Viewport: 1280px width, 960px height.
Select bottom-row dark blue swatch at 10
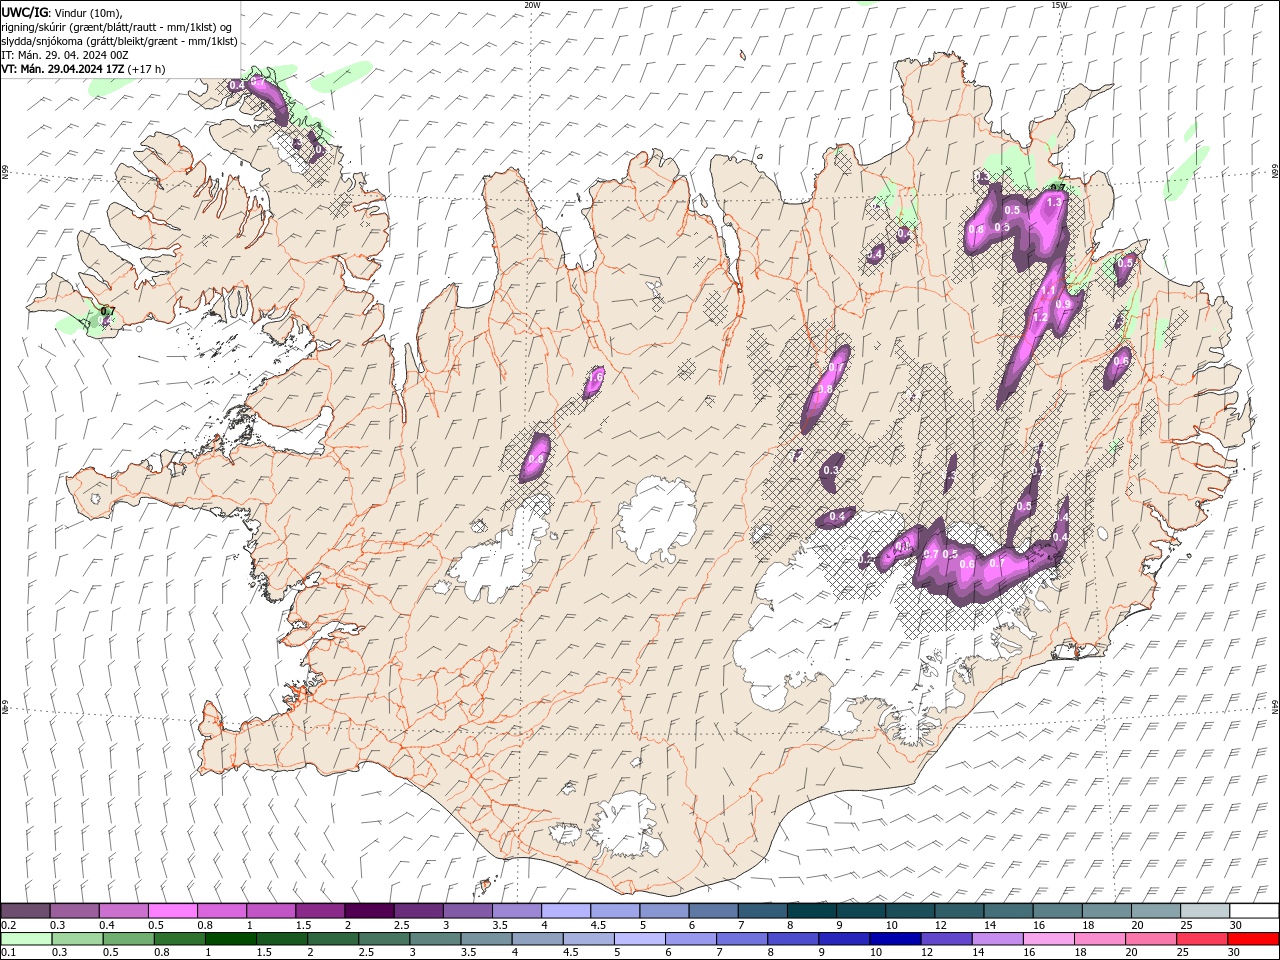[x=896, y=939]
